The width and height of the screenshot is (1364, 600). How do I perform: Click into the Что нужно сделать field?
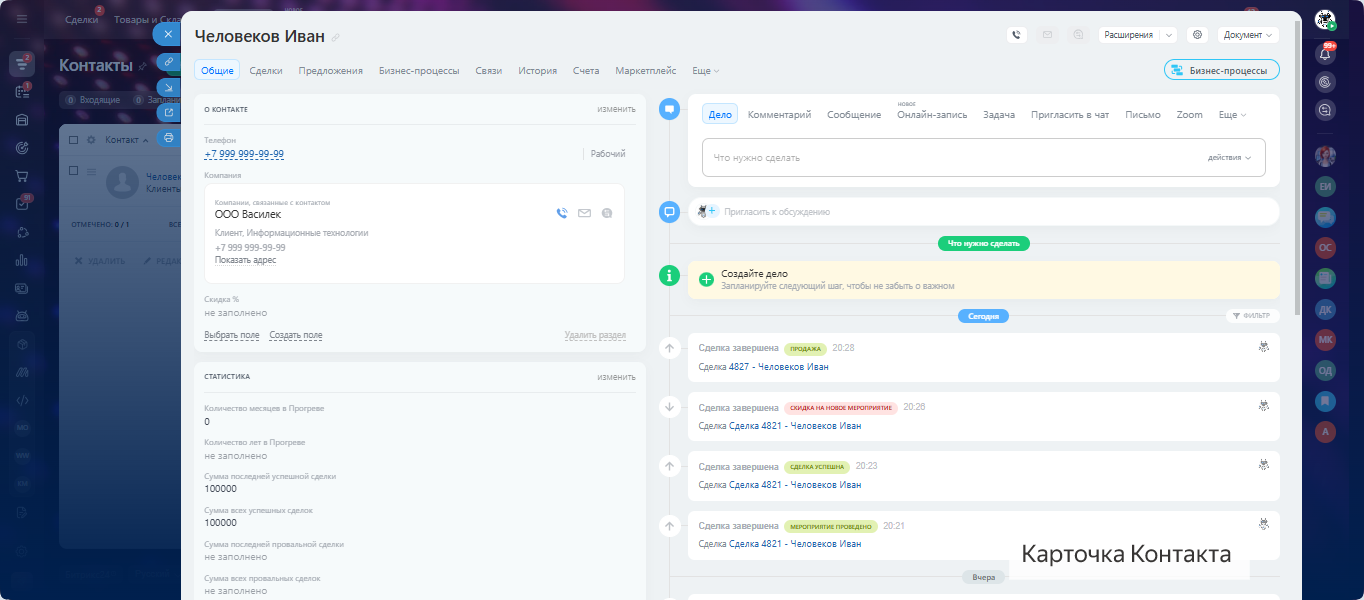950,158
